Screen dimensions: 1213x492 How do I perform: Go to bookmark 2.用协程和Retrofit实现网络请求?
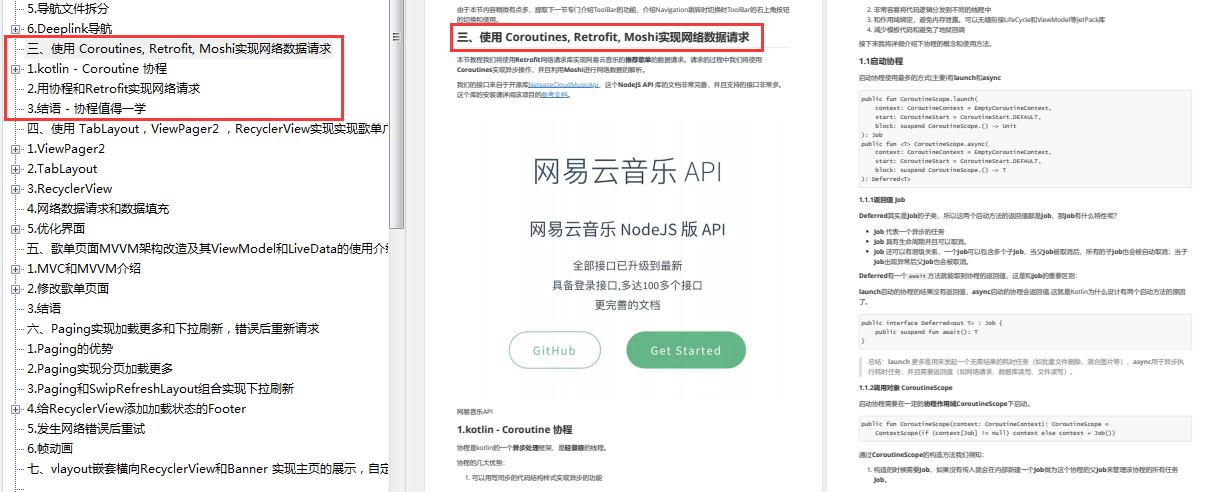tap(113, 88)
